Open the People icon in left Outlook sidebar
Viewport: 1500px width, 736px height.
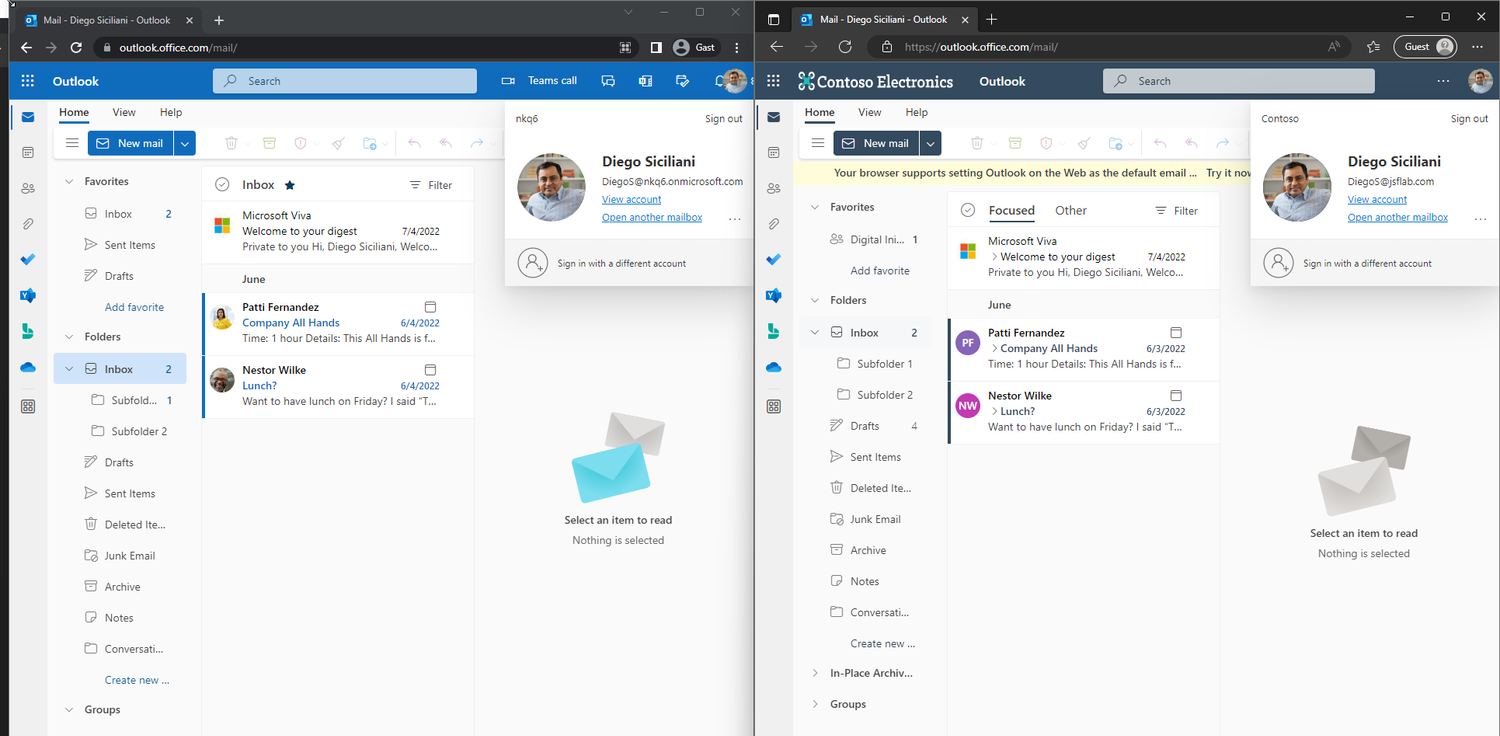28,188
